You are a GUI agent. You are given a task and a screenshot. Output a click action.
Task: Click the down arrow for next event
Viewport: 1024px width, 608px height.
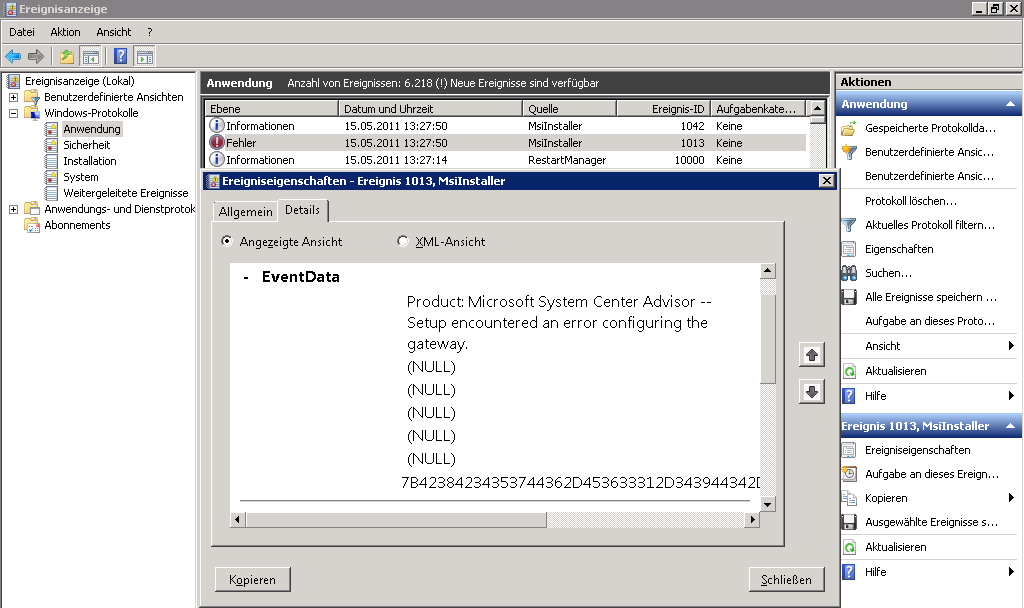click(812, 393)
